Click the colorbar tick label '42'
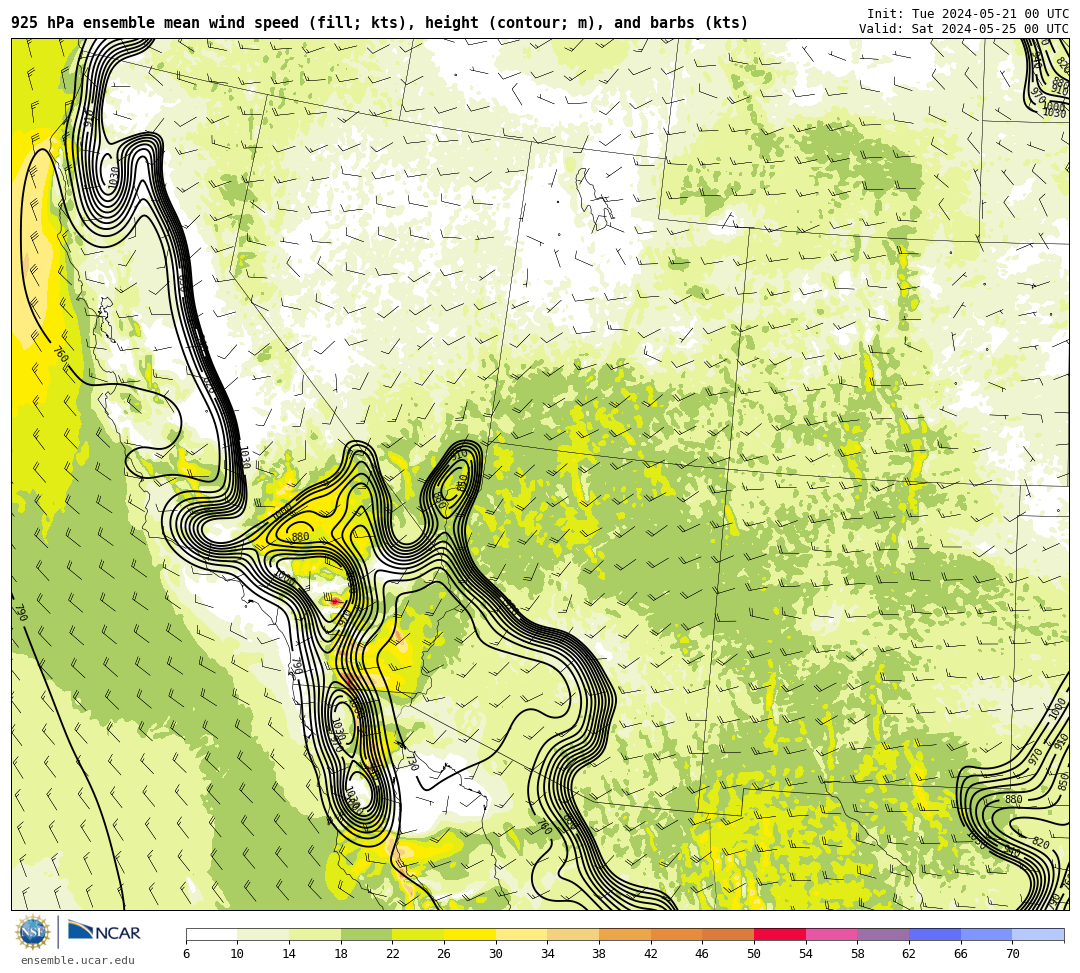 click(x=651, y=954)
